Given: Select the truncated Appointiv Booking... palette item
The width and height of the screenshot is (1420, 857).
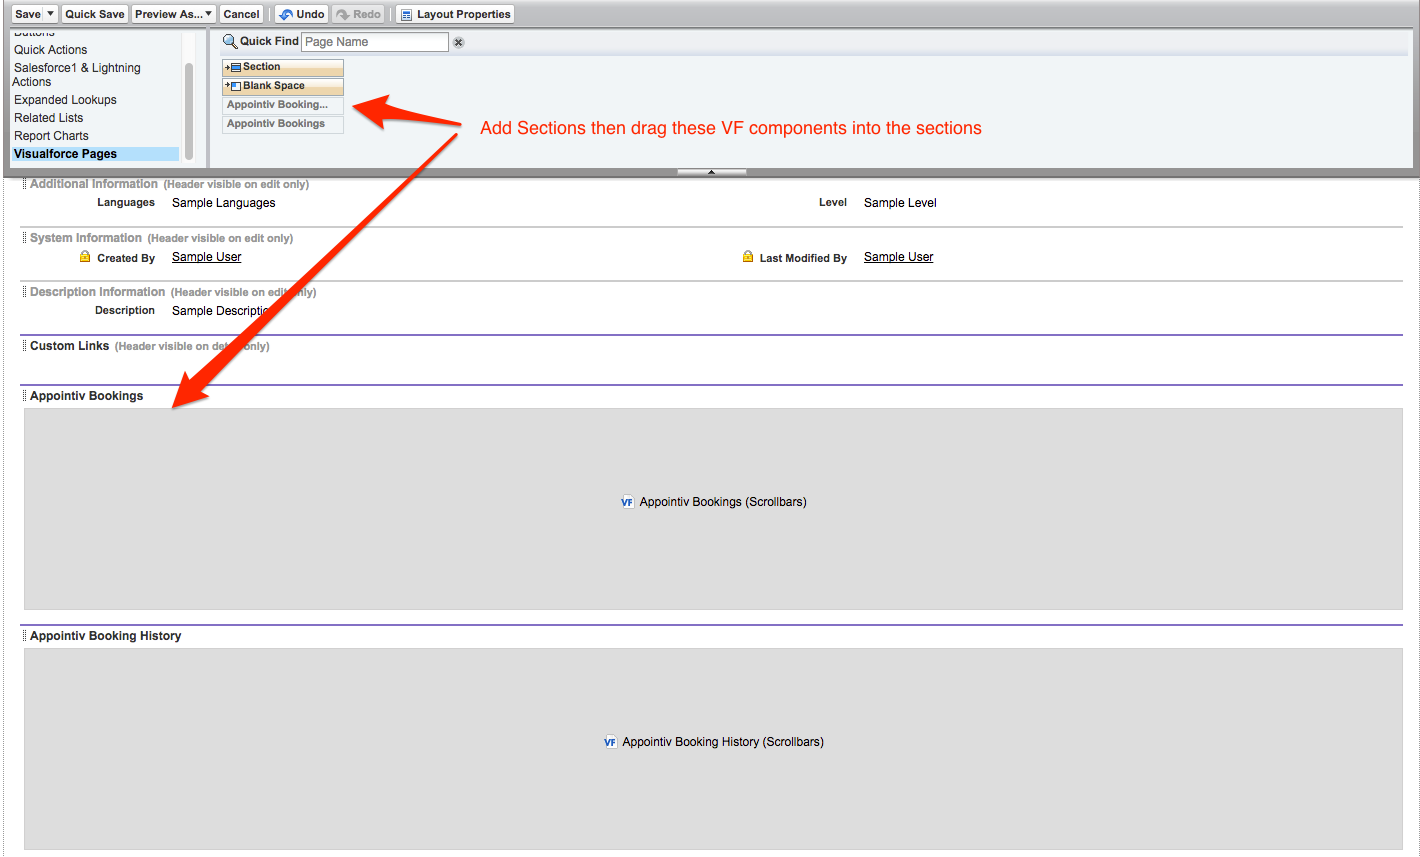Looking at the screenshot, I should (283, 105).
